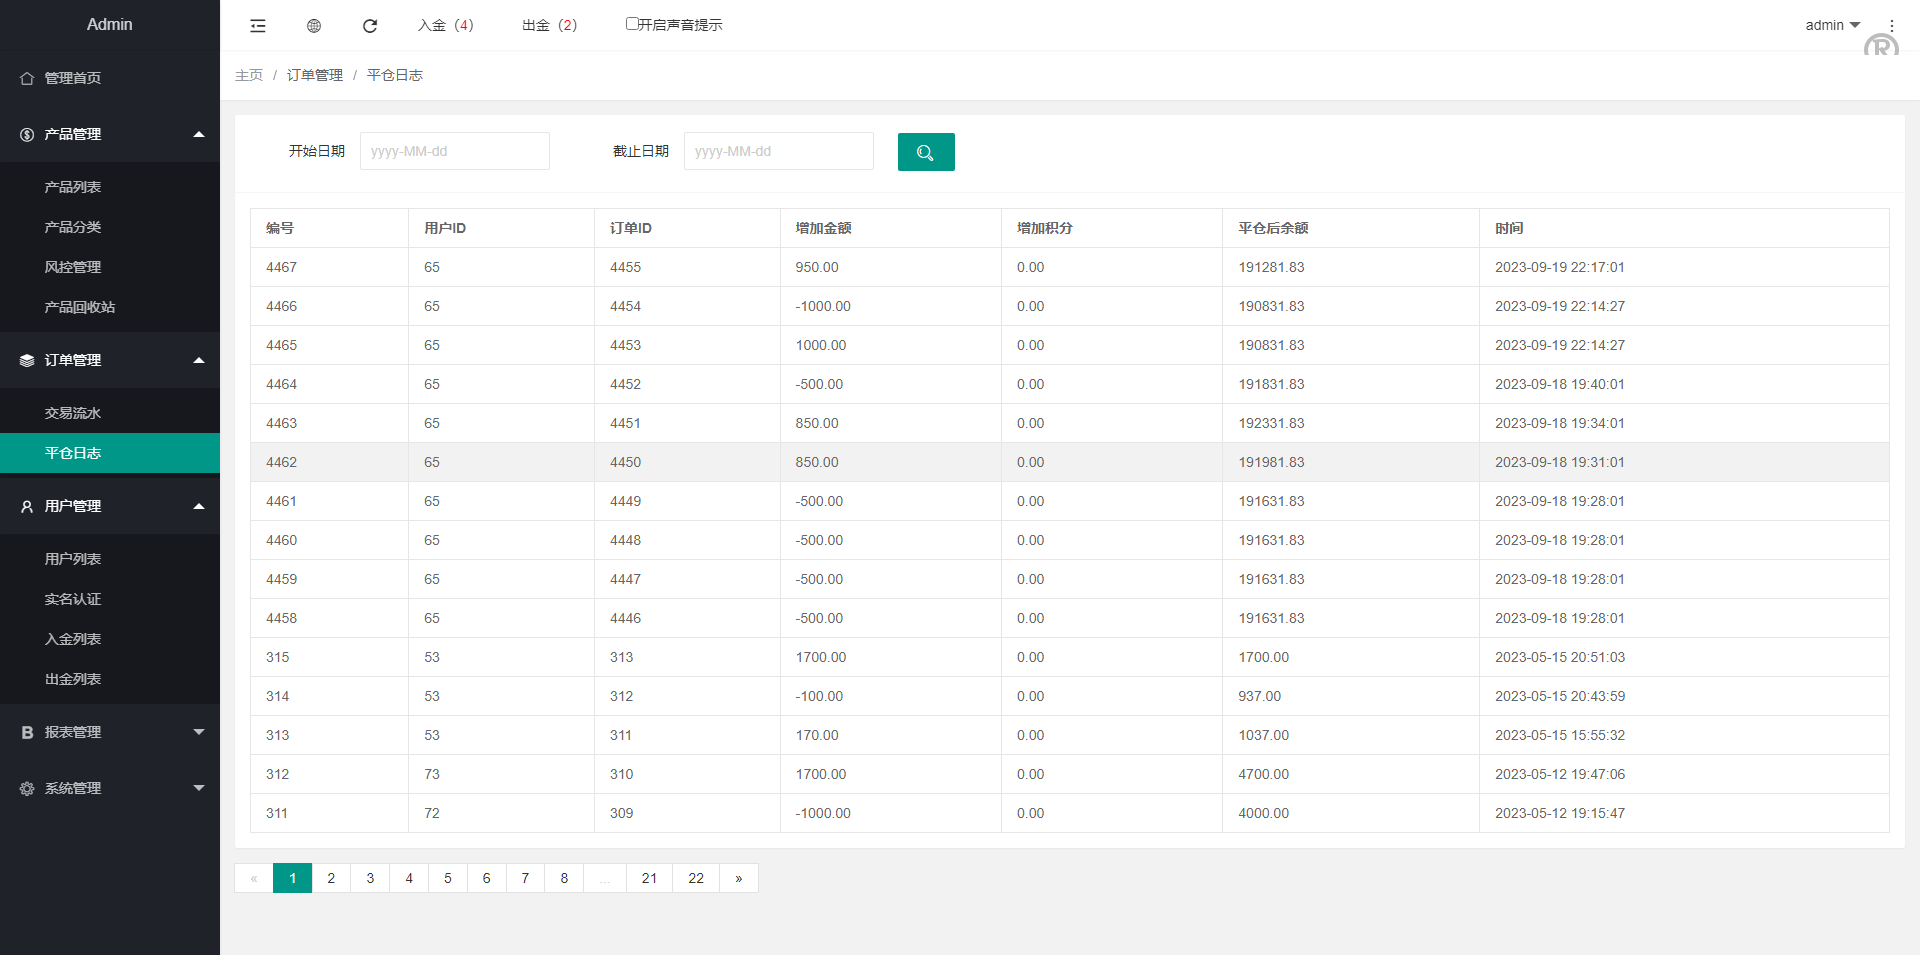Click the refresh icon in top bar
Image resolution: width=1920 pixels, height=955 pixels.
coord(370,26)
